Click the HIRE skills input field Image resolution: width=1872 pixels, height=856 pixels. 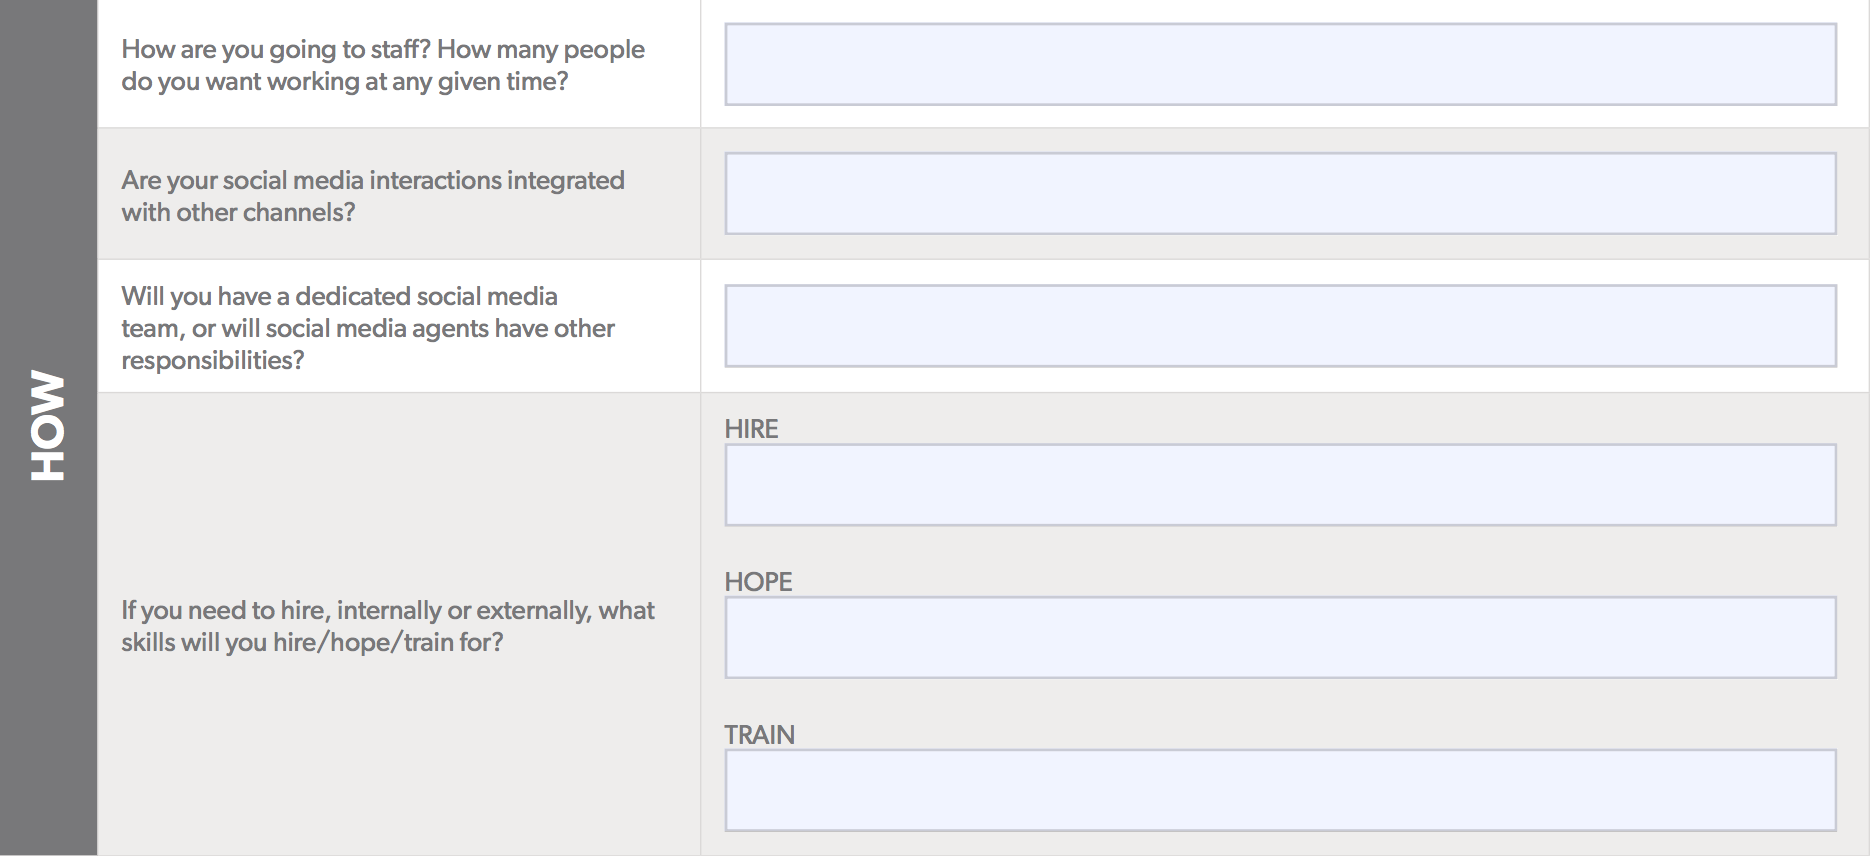[1280, 485]
